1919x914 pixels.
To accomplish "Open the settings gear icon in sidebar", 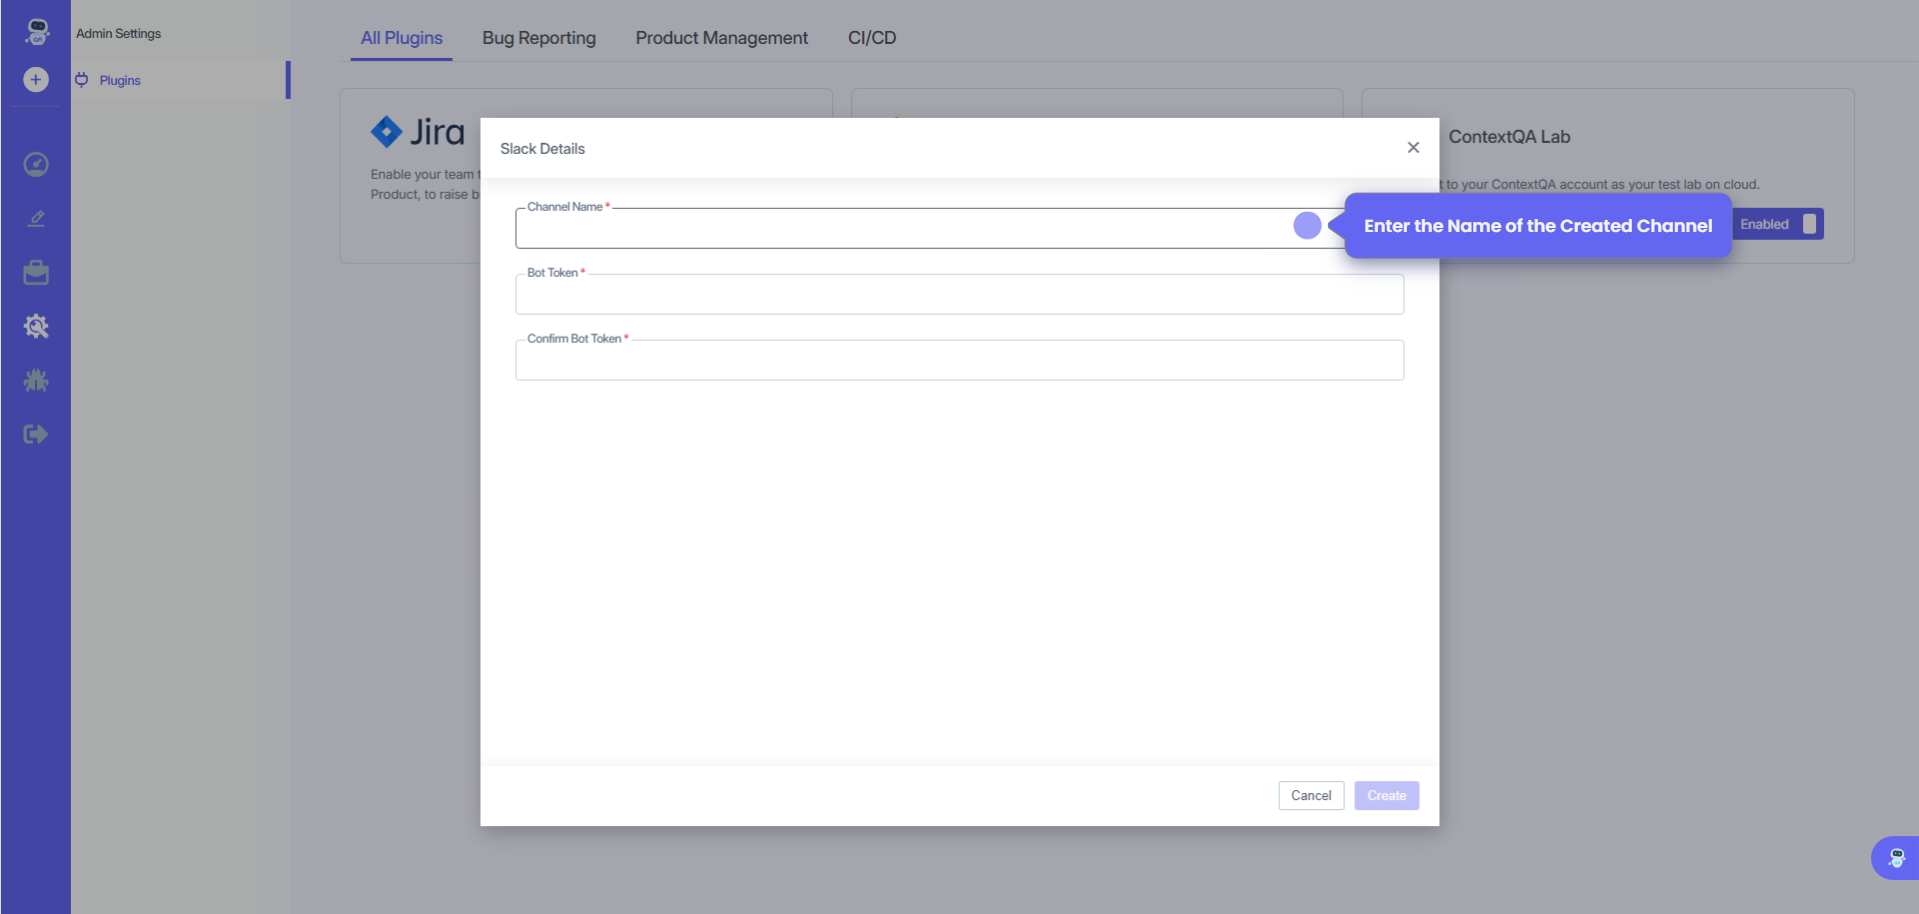I will click(x=36, y=327).
